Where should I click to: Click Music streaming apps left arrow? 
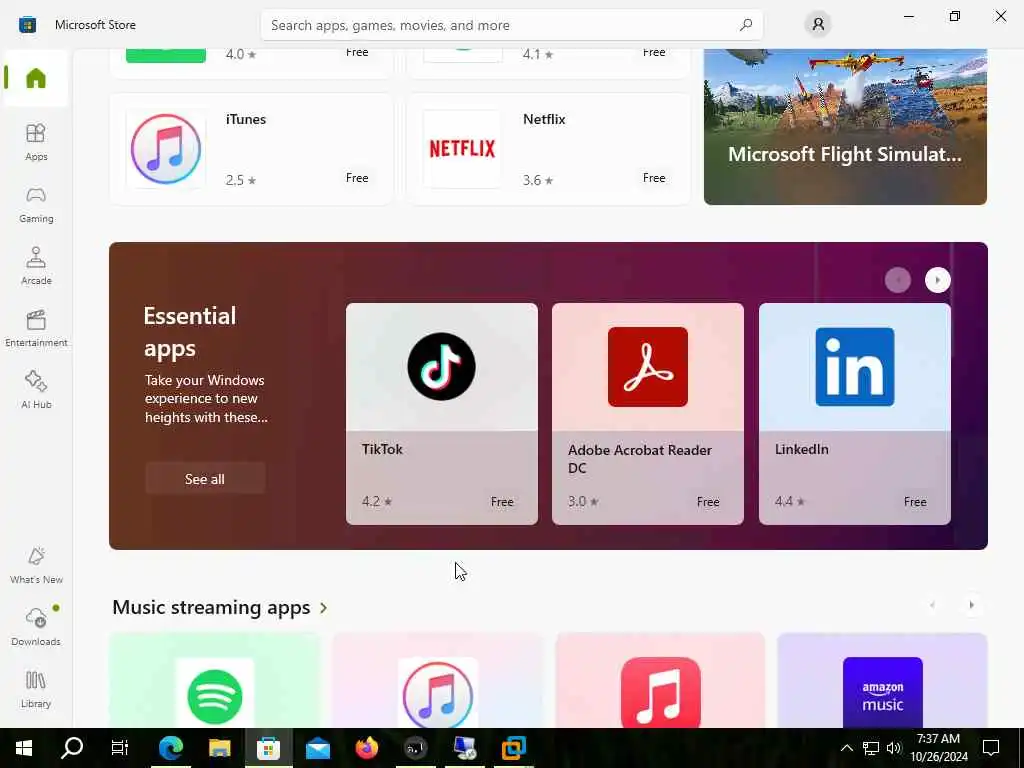932,605
